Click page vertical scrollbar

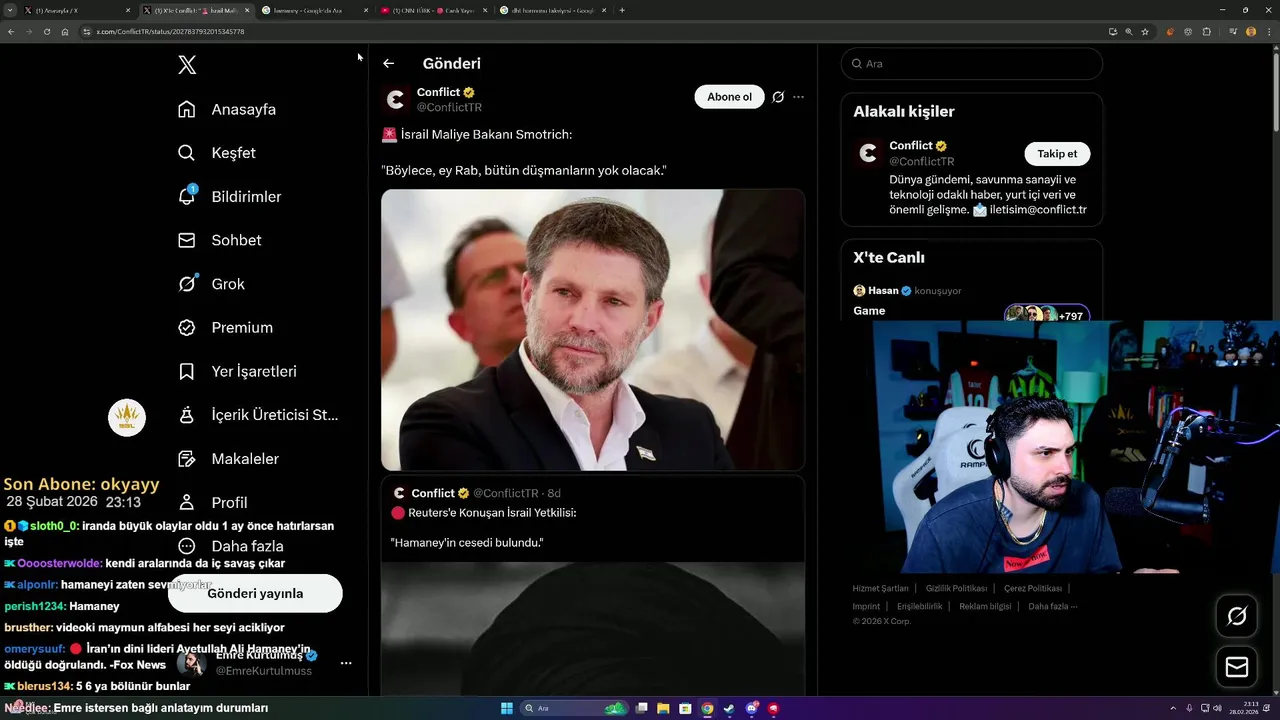pyautogui.click(x=1275, y=90)
